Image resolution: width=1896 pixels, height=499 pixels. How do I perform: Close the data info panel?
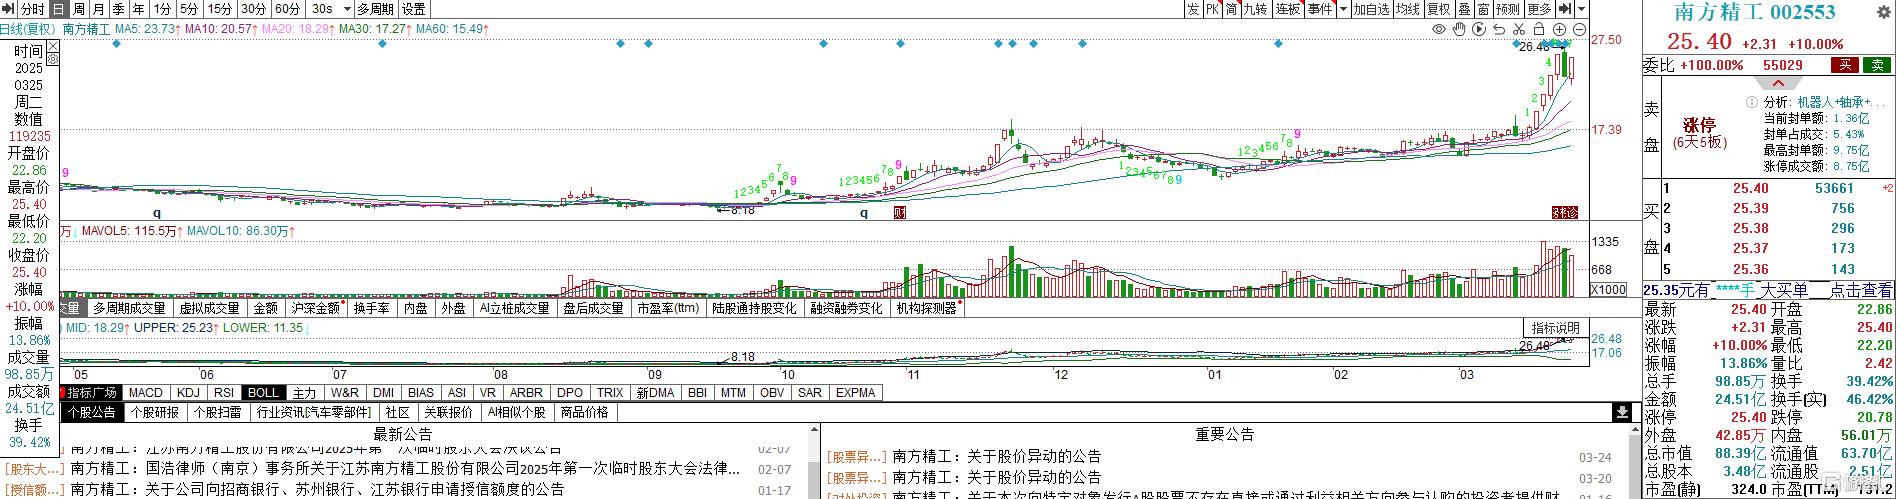coord(53,45)
